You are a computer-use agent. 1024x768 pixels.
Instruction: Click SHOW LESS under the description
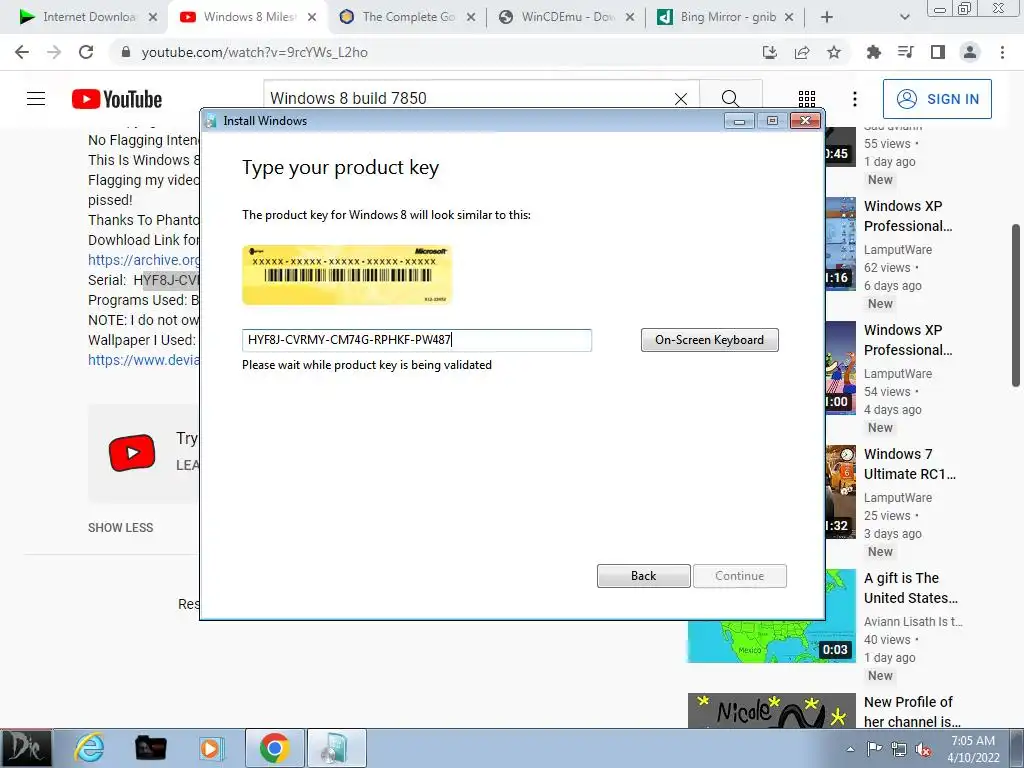[121, 528]
